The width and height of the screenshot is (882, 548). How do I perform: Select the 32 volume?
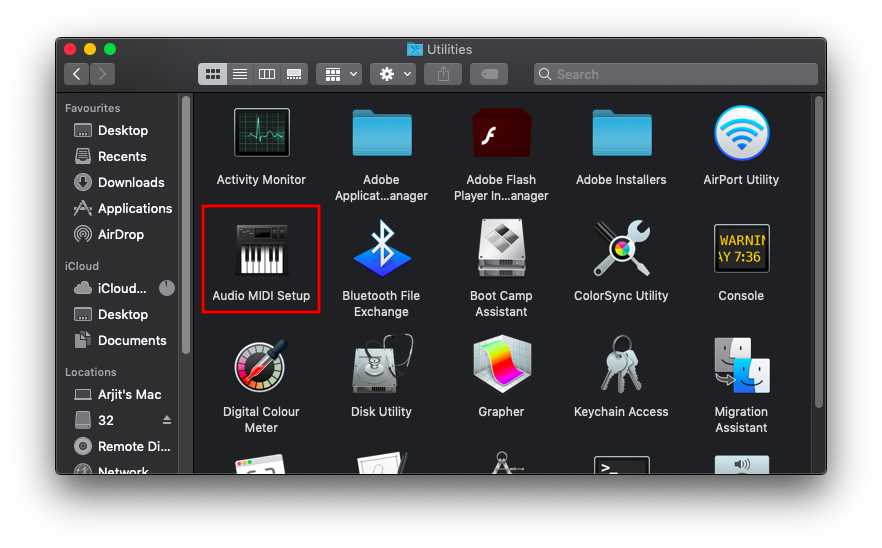[x=105, y=420]
